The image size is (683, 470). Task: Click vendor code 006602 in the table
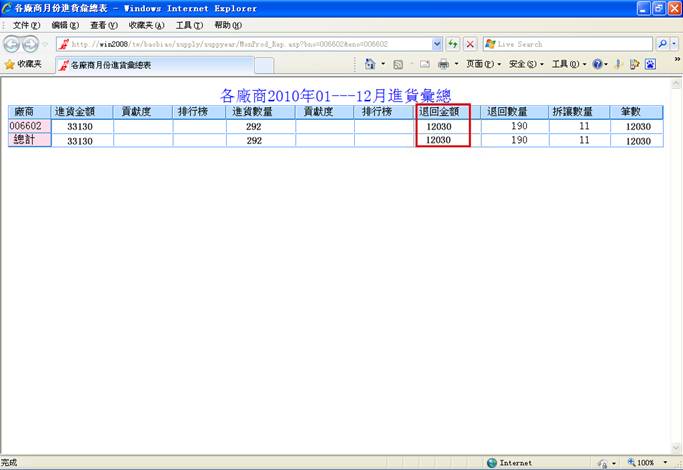pos(26,127)
